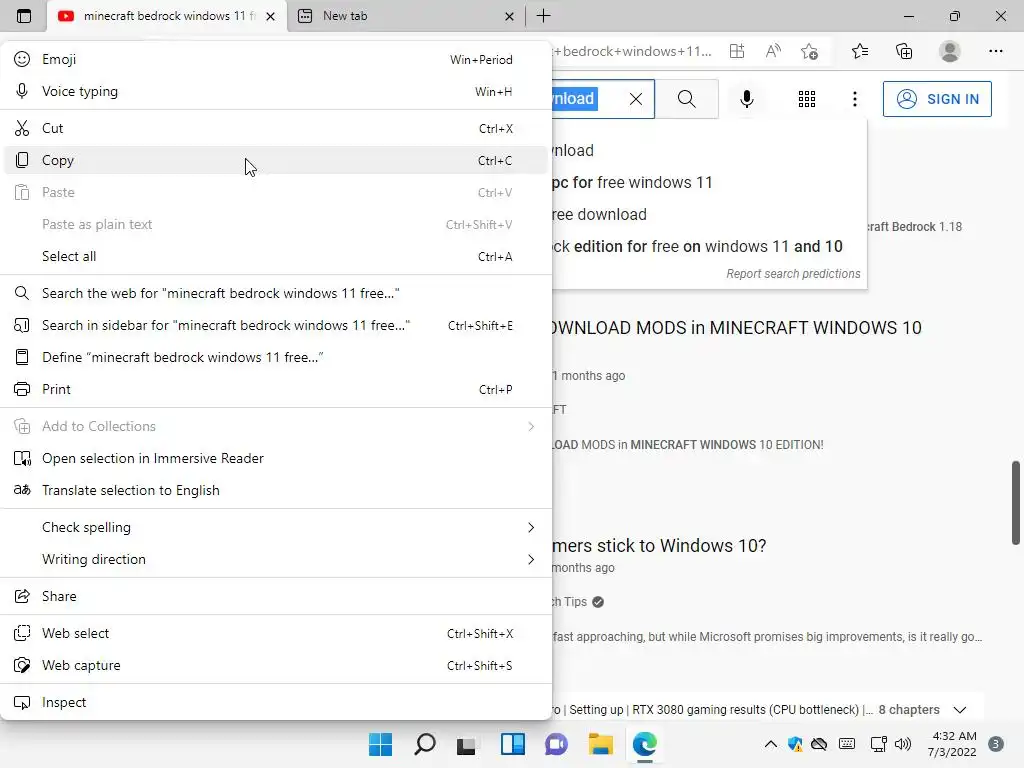Open video 'DOWNLOAD MODS in MINECRAFT WINDOWS 10'

click(736, 328)
